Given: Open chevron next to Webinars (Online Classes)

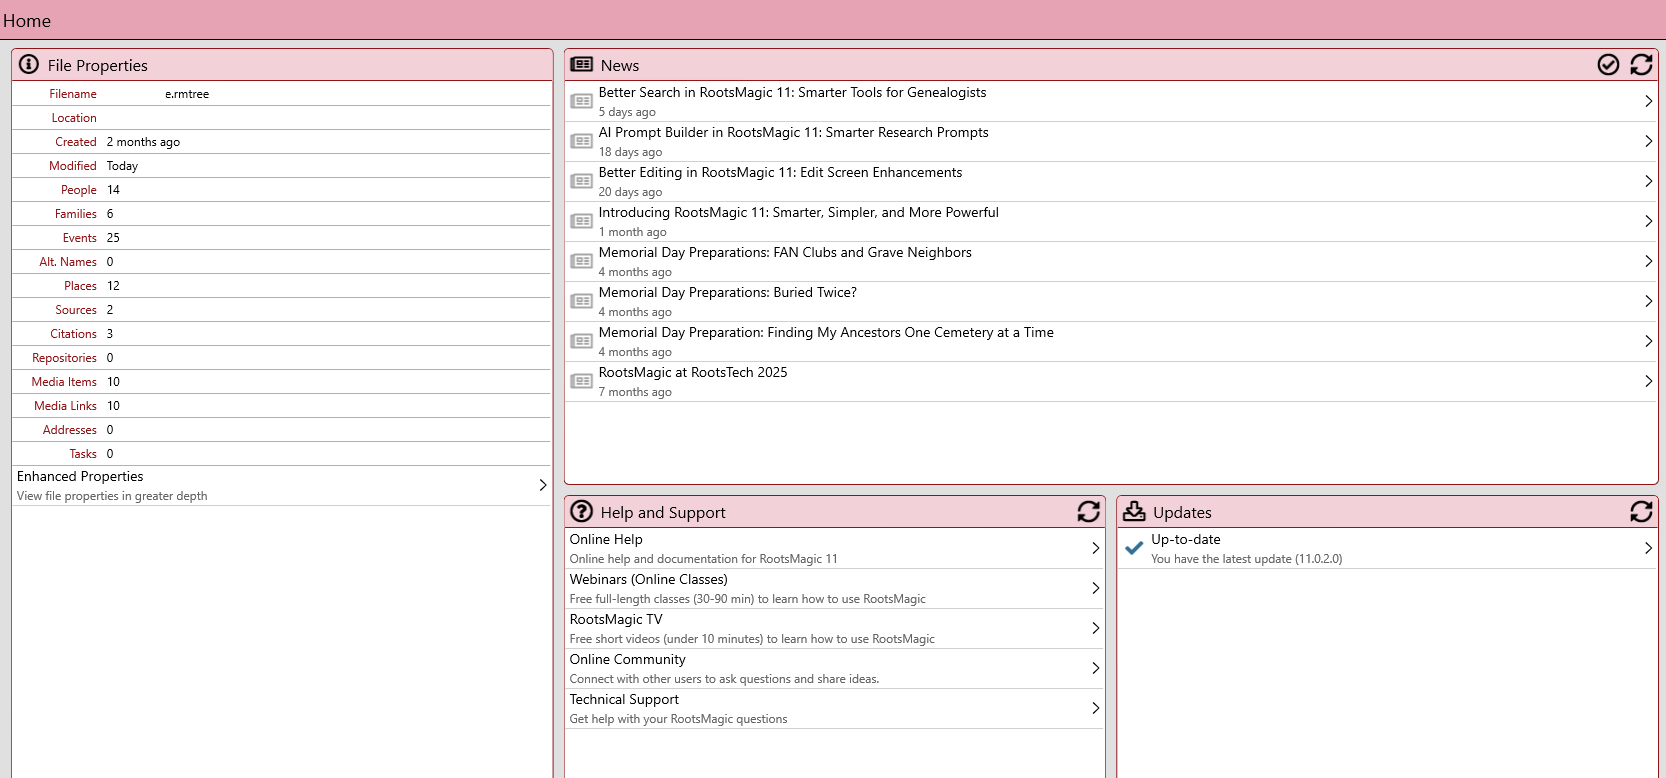Looking at the screenshot, I should (x=1096, y=588).
